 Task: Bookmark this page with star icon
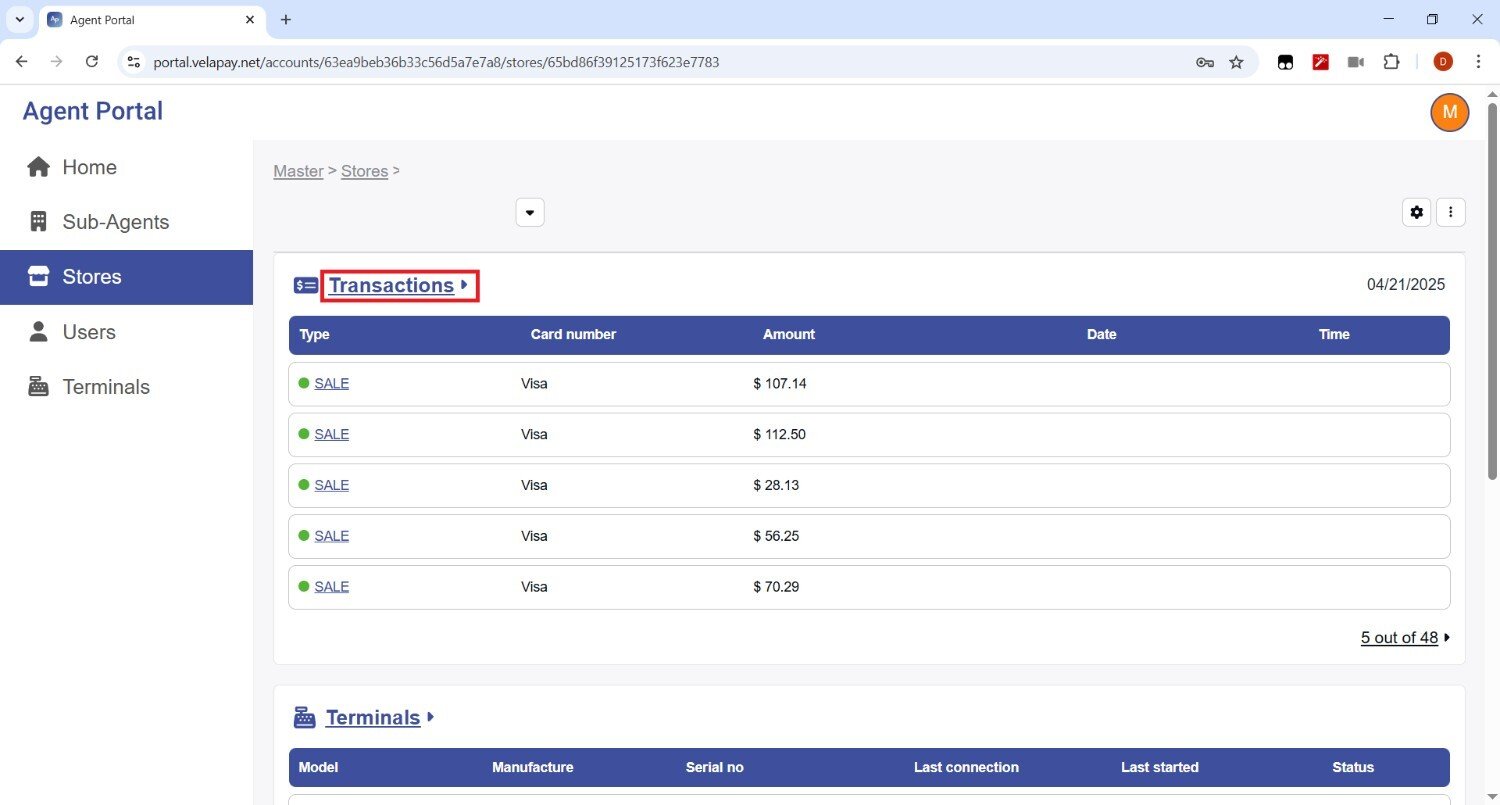click(1236, 62)
